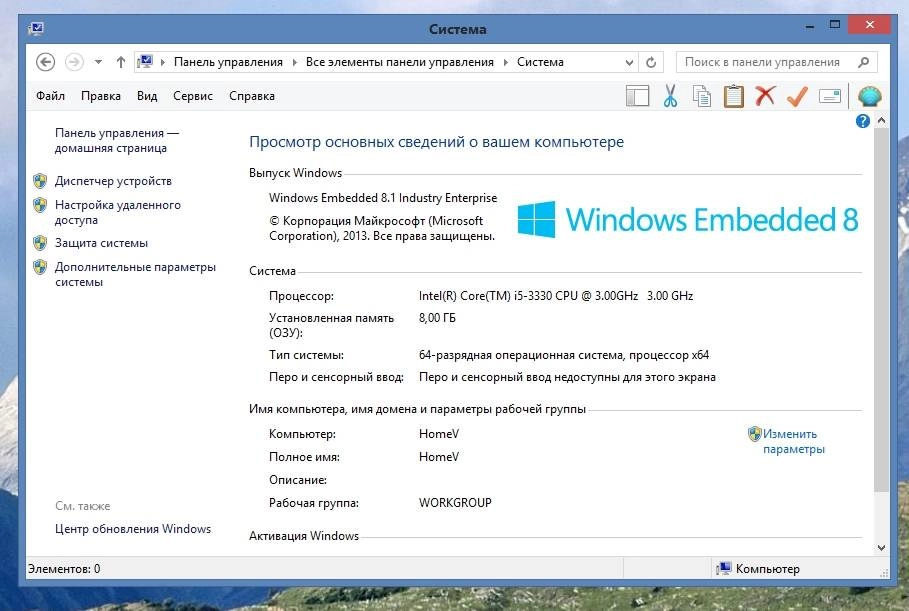Toggle the pane layout toolbar icon
Image resolution: width=909 pixels, height=611 pixels.
click(638, 96)
